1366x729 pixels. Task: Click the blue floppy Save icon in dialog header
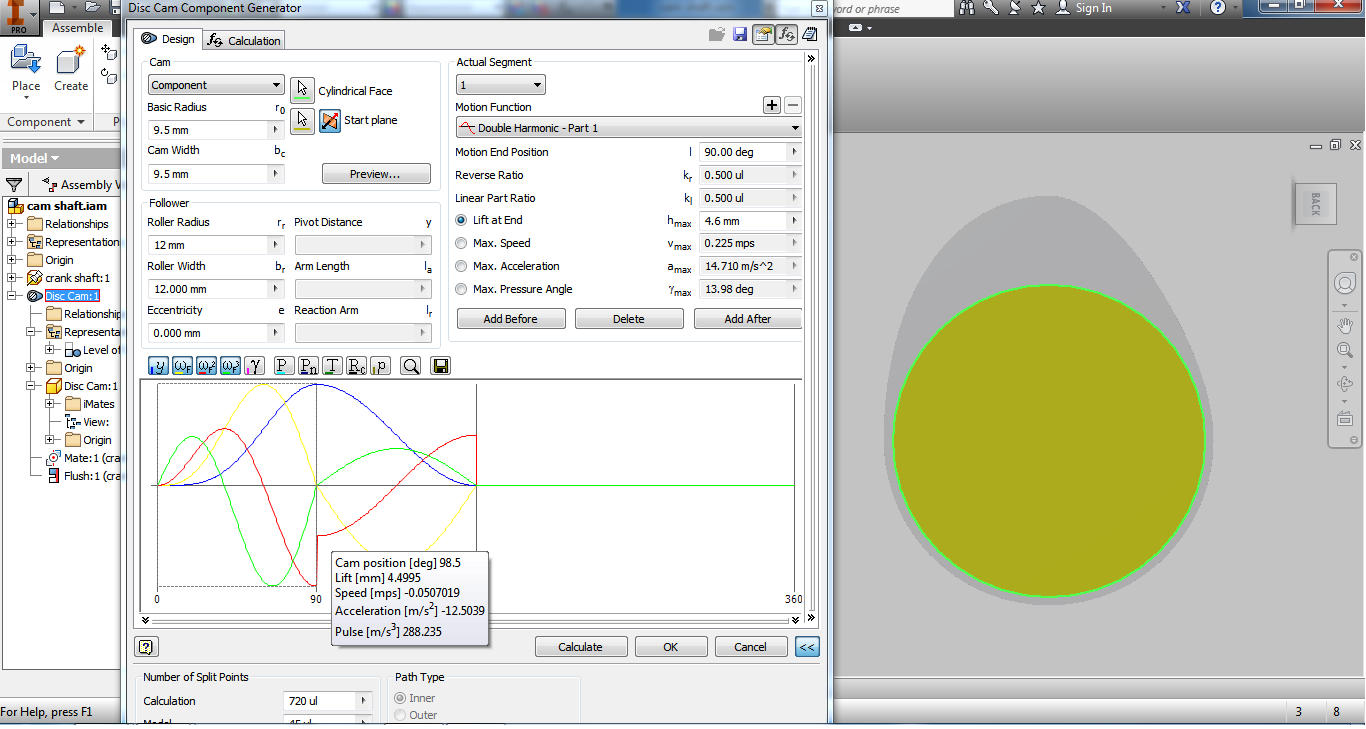[x=740, y=35]
